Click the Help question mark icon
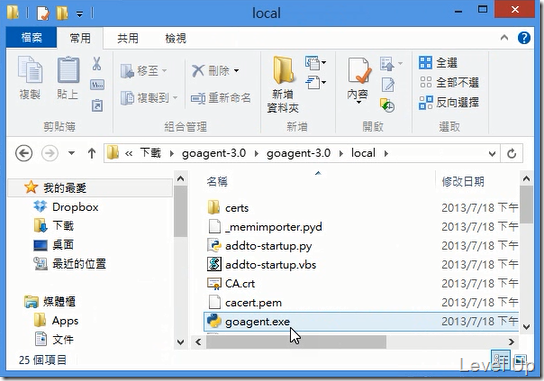 tap(524, 37)
